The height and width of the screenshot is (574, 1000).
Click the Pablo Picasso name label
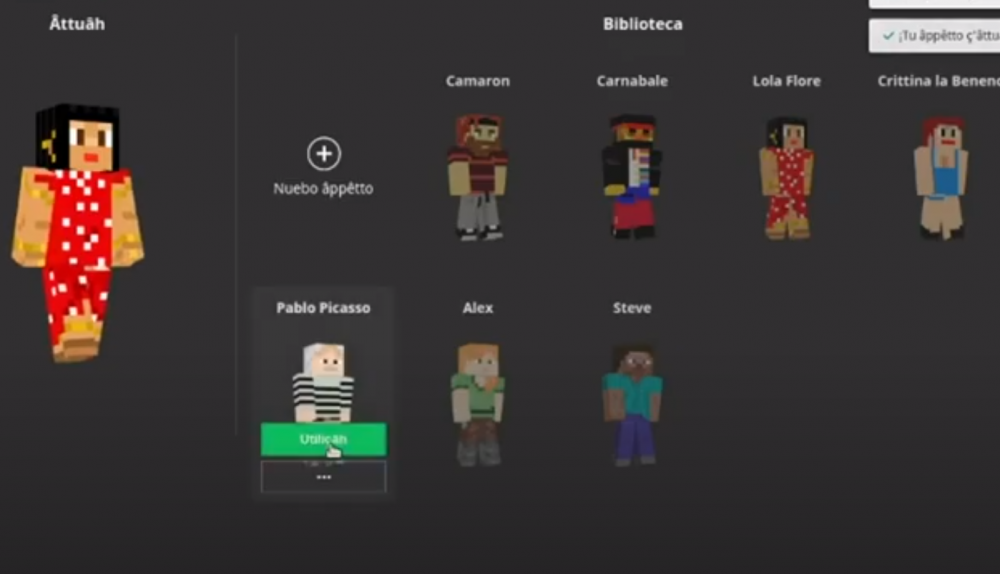pos(323,308)
